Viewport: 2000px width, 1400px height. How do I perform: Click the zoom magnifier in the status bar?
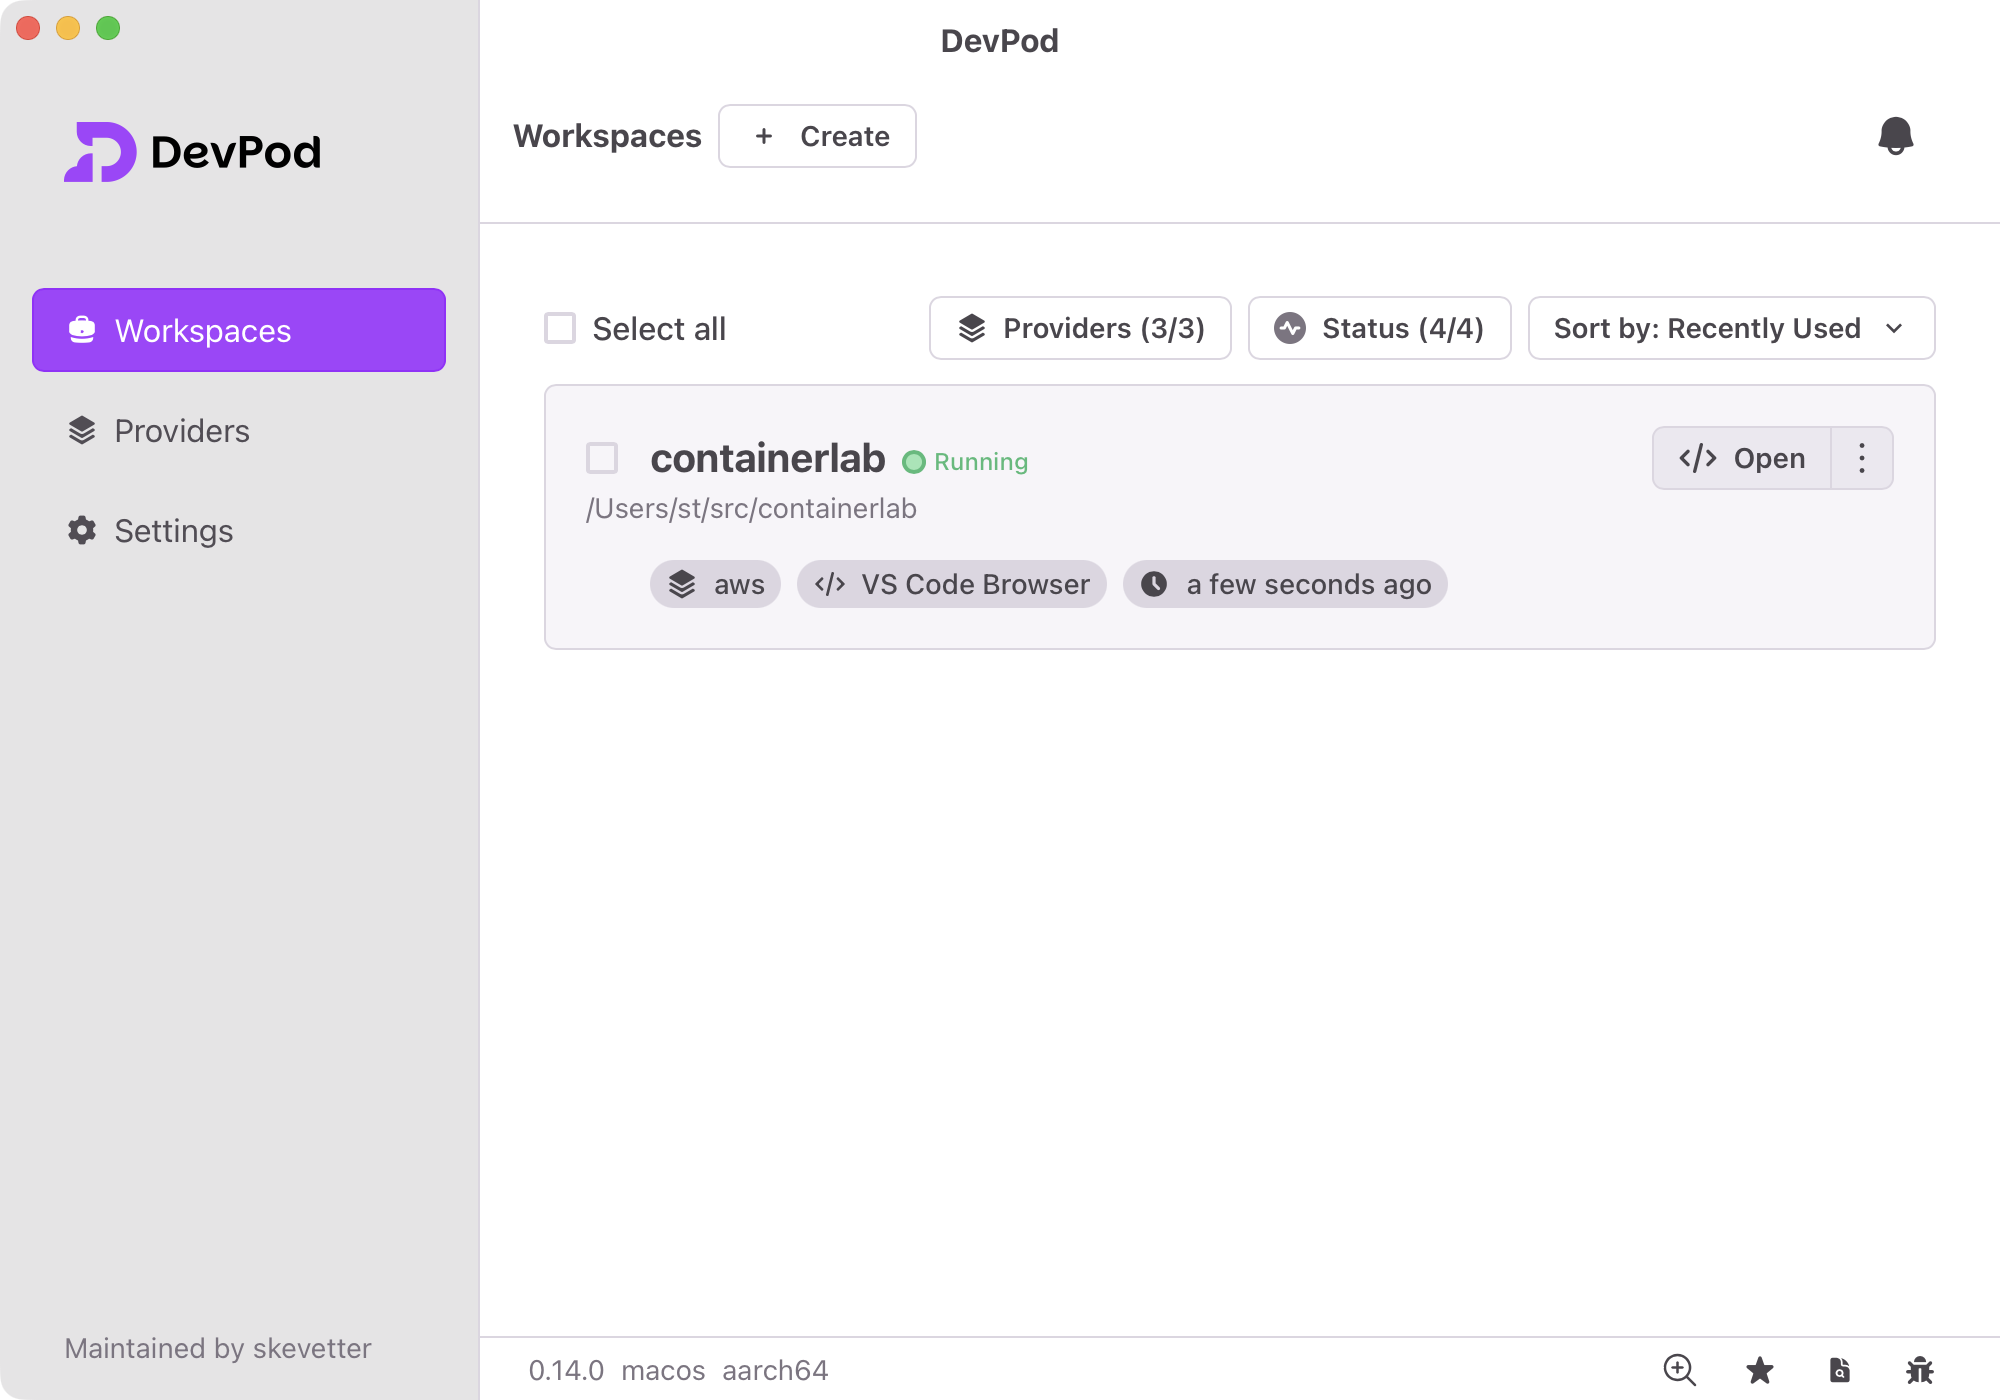pos(1680,1370)
